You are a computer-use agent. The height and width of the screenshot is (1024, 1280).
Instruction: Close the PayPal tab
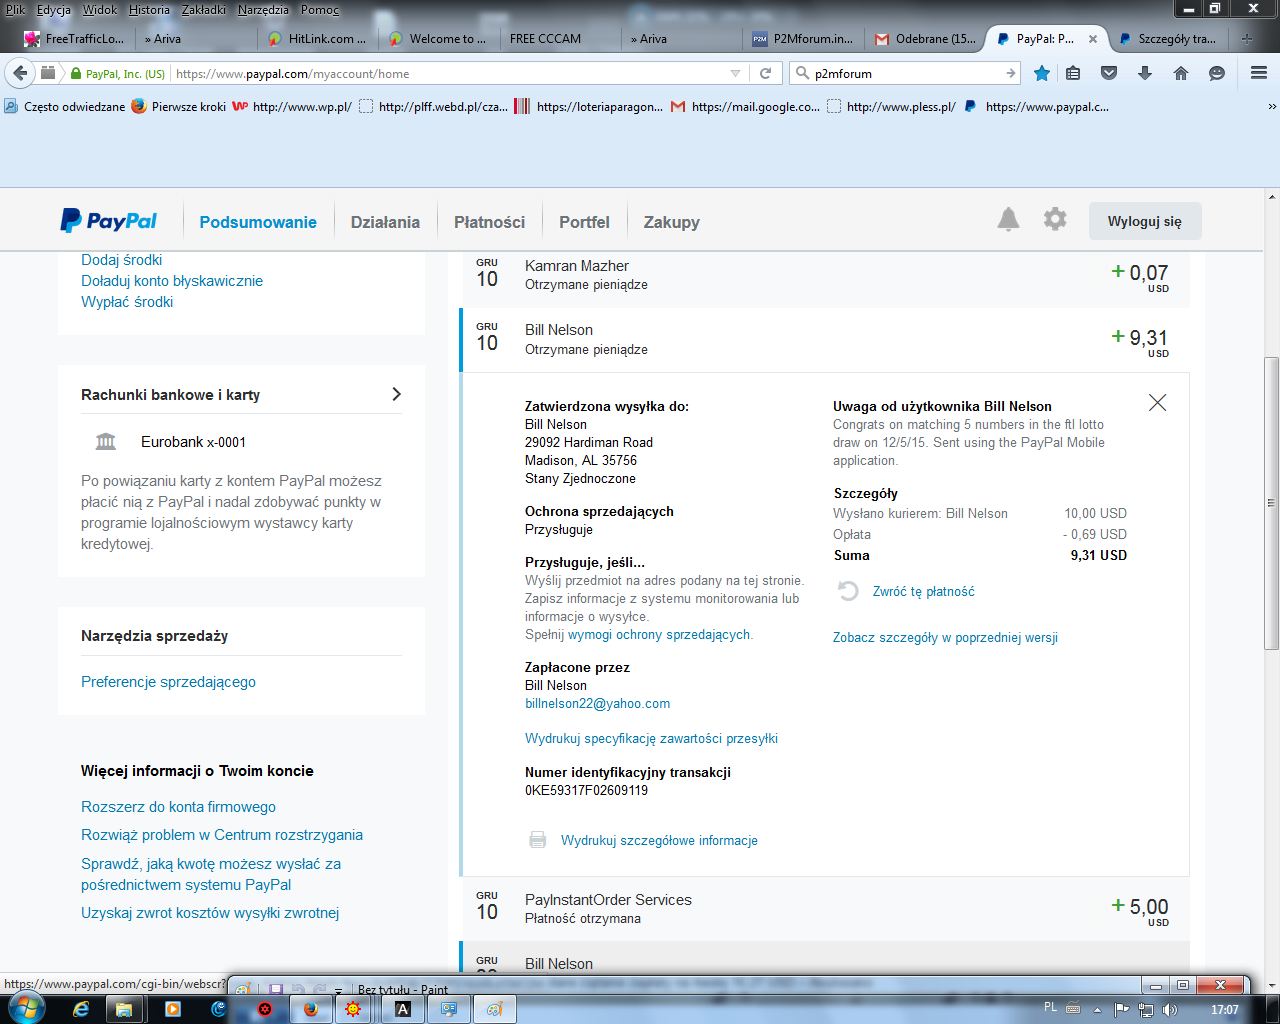click(x=1093, y=39)
